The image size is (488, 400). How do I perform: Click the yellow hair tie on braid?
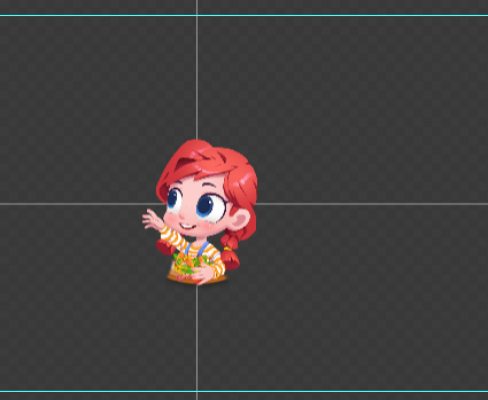pyautogui.click(x=228, y=248)
